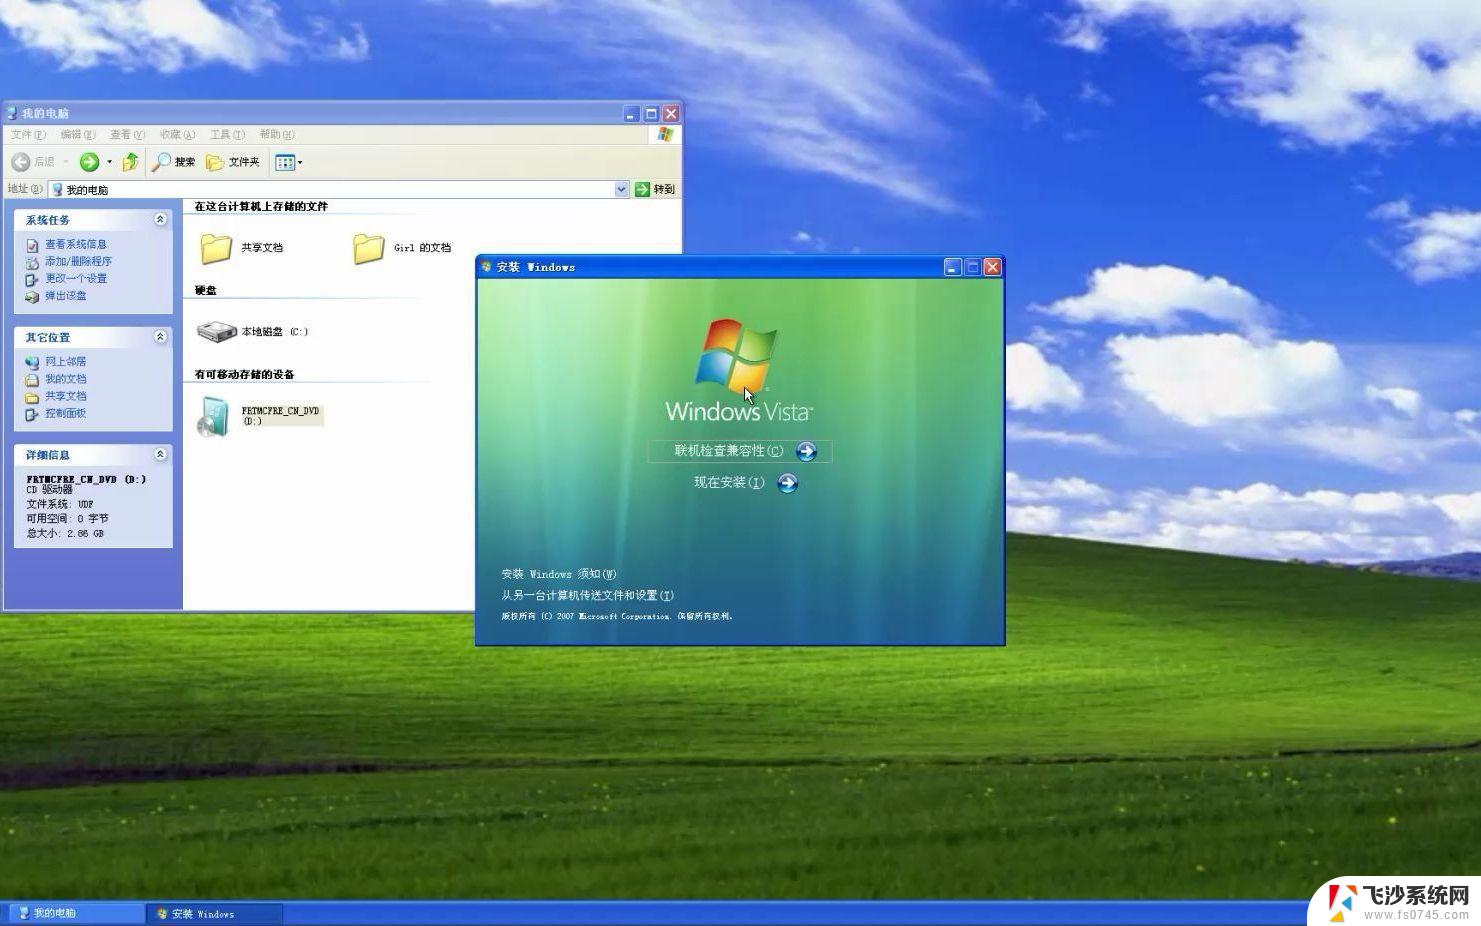This screenshot has height=926, width=1481.
Task: Click the arrow beside 现在安装
Action: coord(788,483)
